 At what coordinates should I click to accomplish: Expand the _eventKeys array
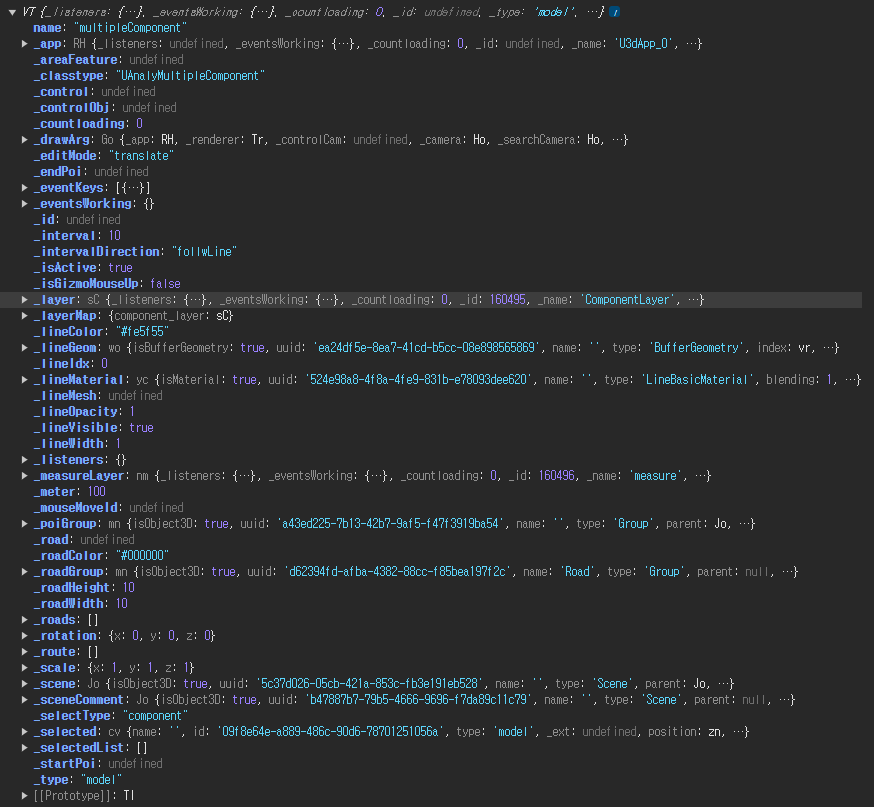[x=25, y=187]
